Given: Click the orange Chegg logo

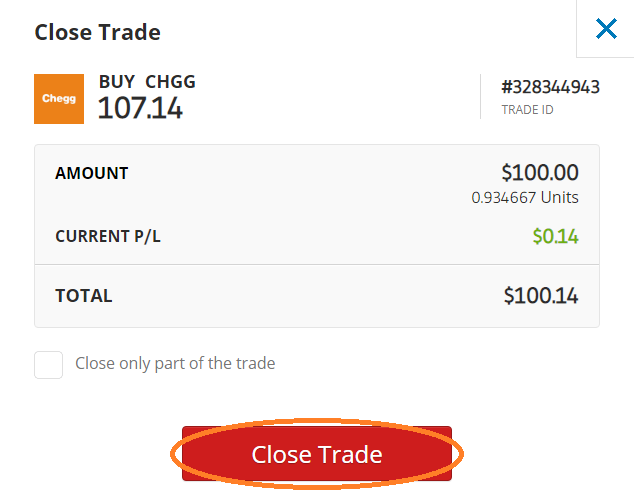Looking at the screenshot, I should 59,99.
